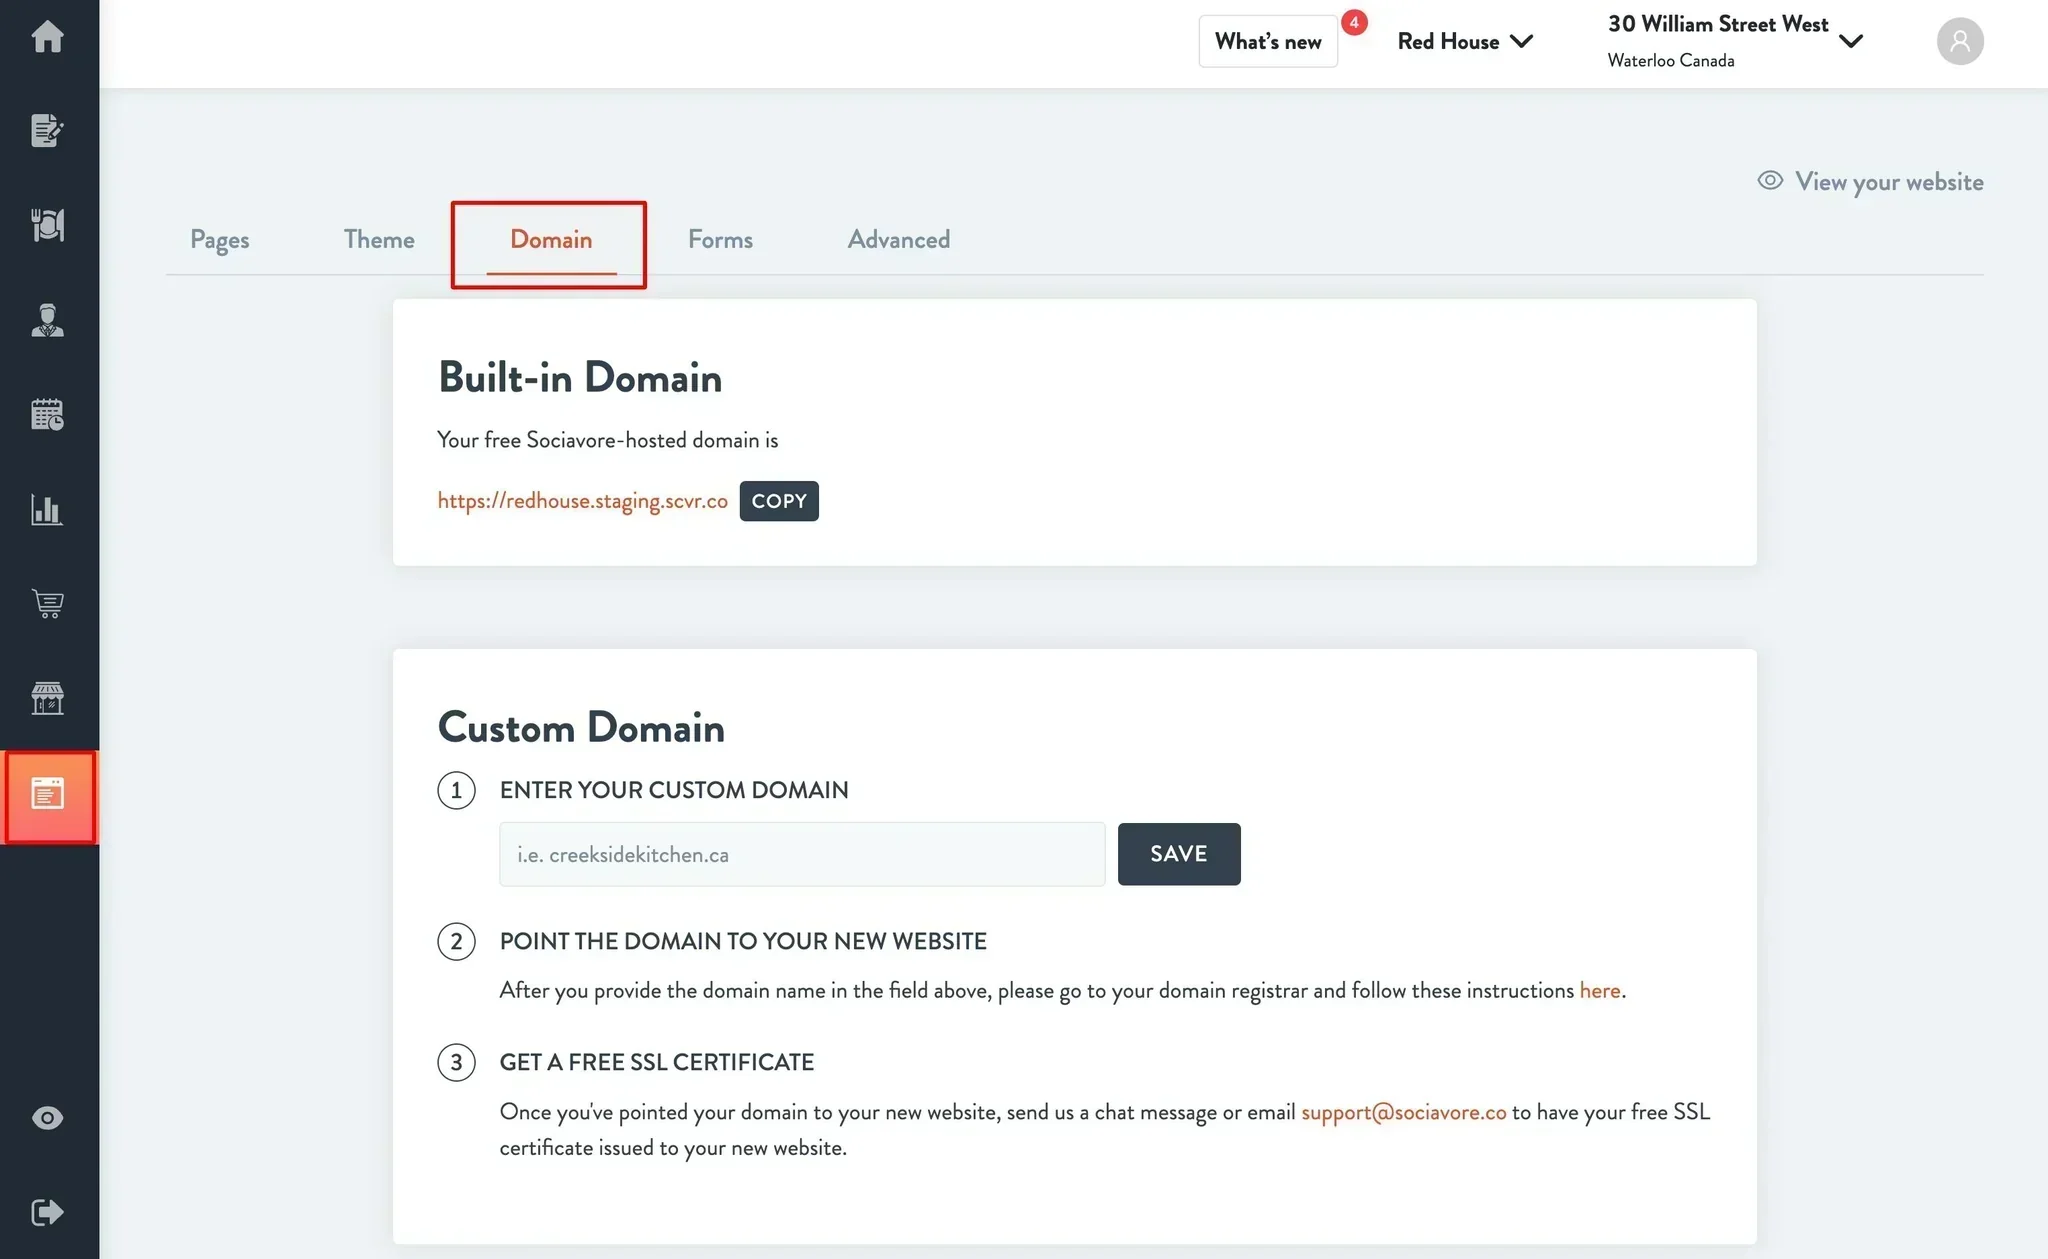Click the 'Built-in Domain' heading
2048x1259 pixels.
[x=580, y=377]
